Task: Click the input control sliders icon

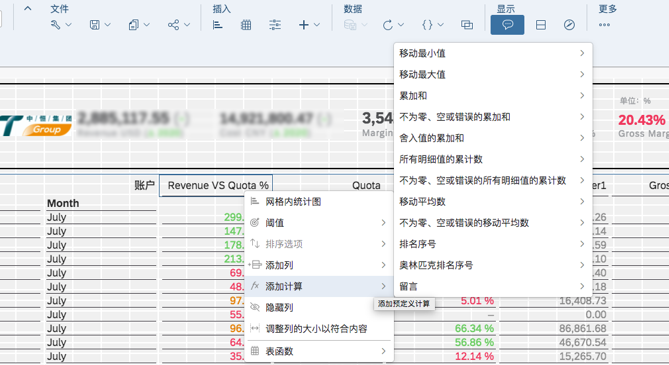Action: 275,25
